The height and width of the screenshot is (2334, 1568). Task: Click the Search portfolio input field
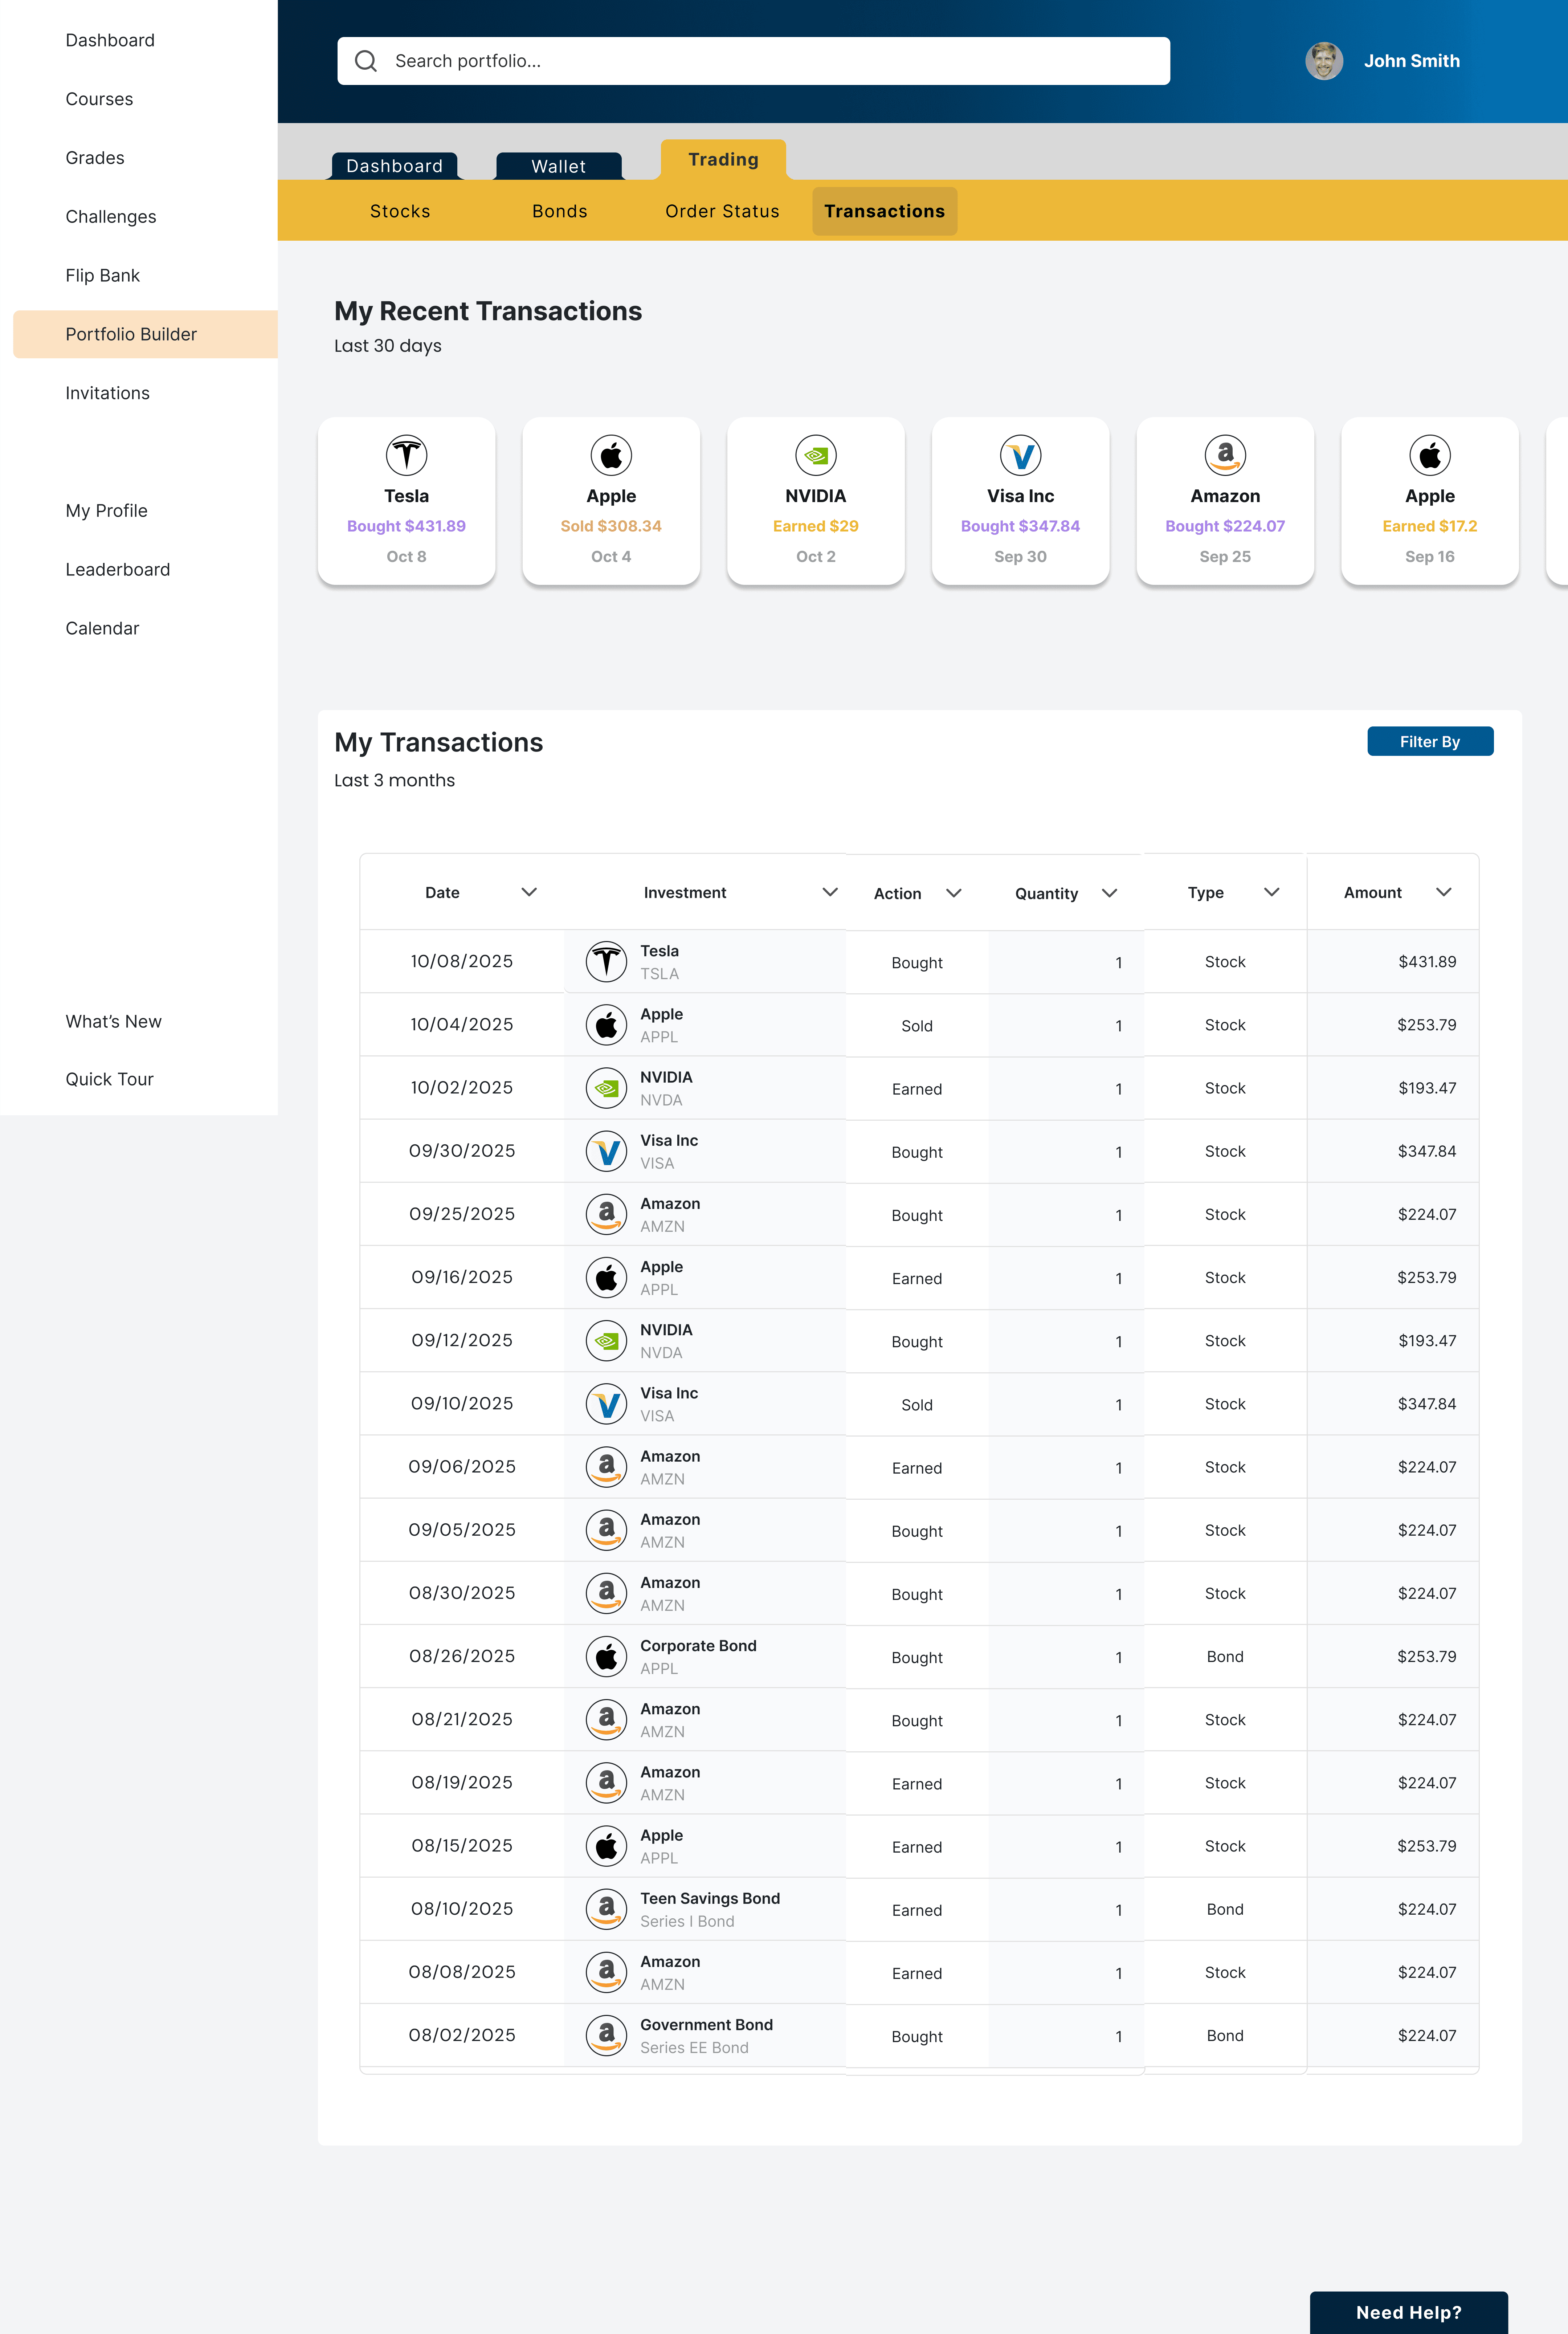(770, 61)
